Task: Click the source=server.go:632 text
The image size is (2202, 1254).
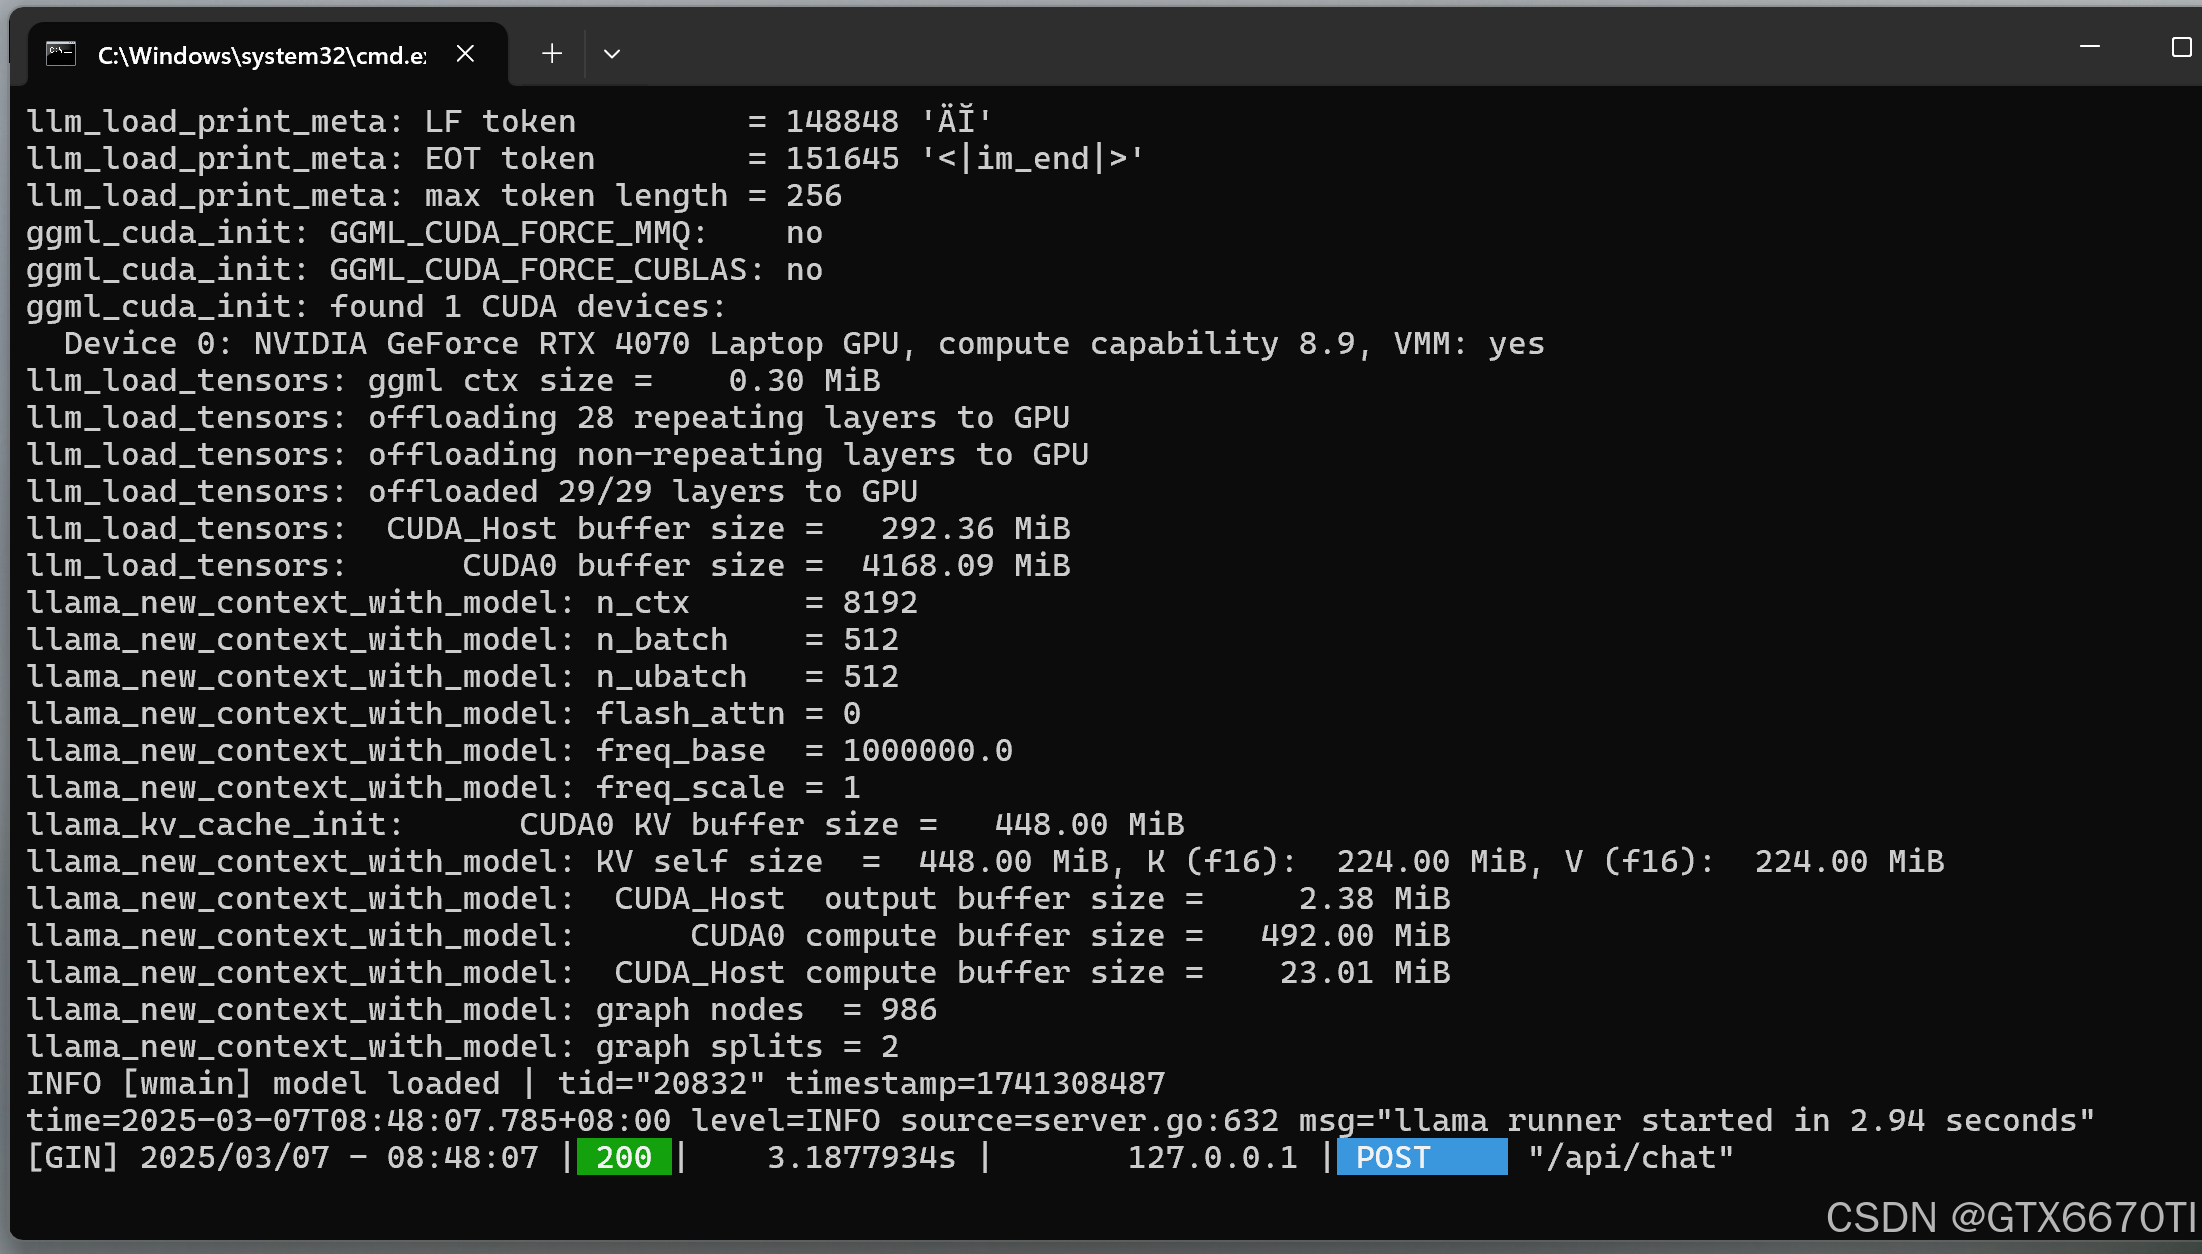Action: tap(1088, 1120)
